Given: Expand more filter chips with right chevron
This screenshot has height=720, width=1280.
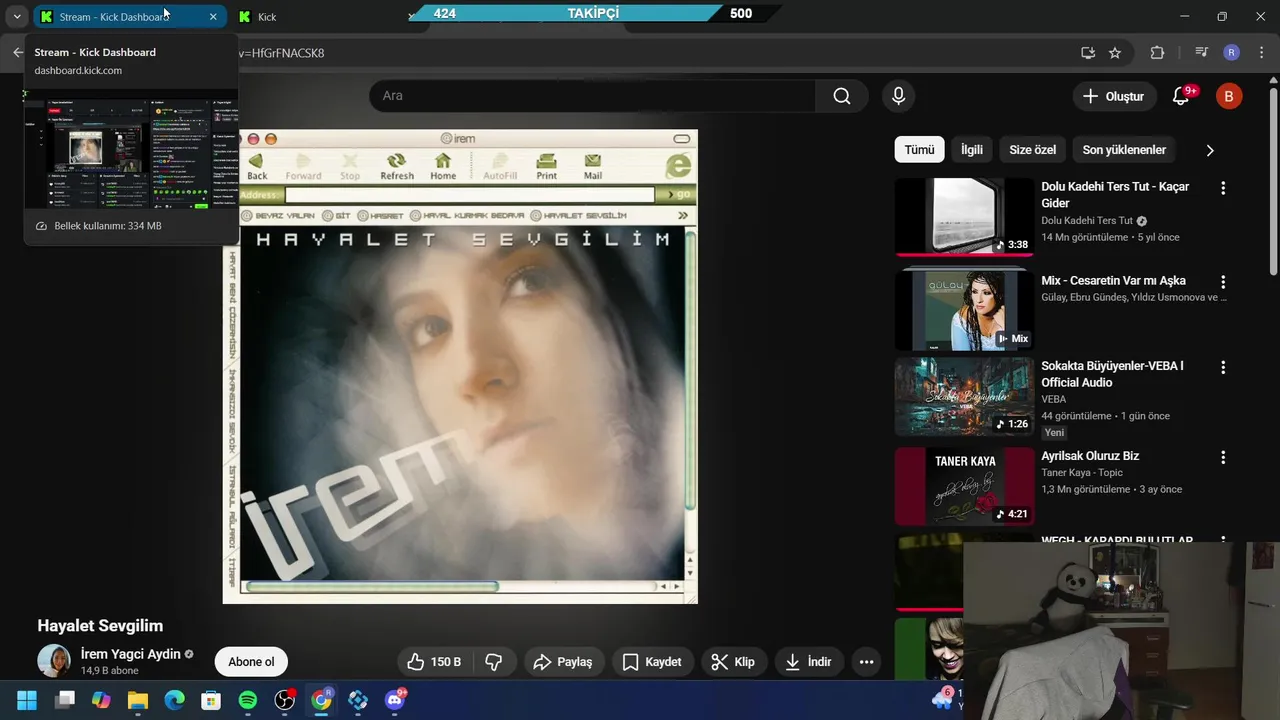Looking at the screenshot, I should coord(1210,150).
